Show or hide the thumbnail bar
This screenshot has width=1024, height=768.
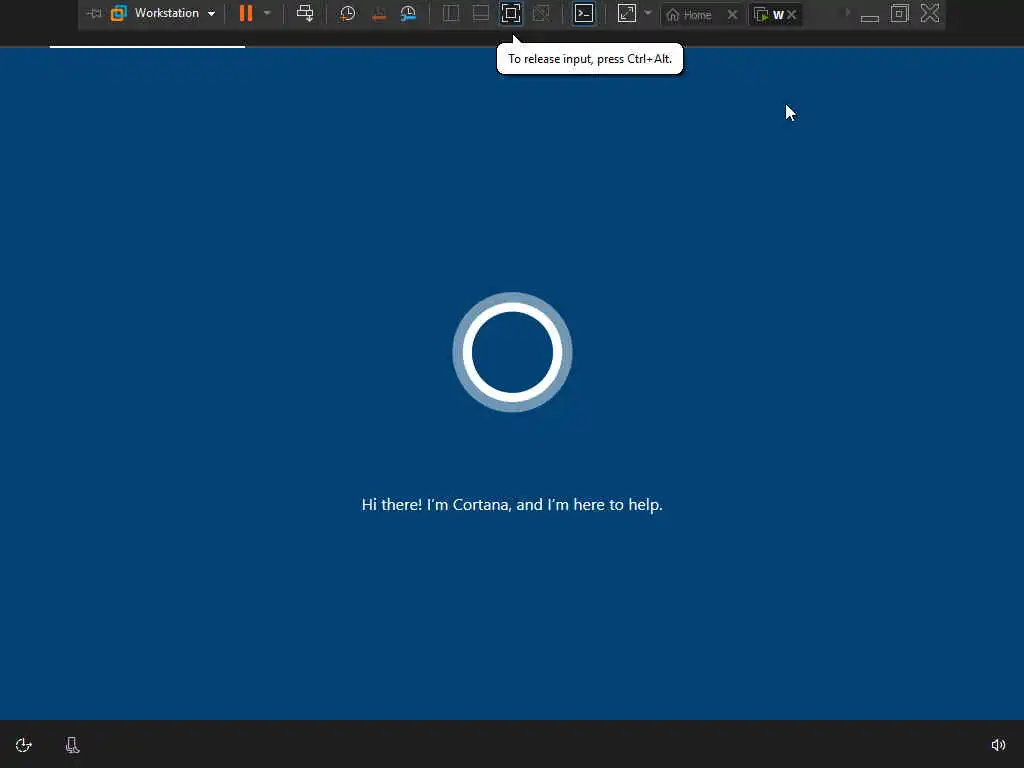coord(481,13)
